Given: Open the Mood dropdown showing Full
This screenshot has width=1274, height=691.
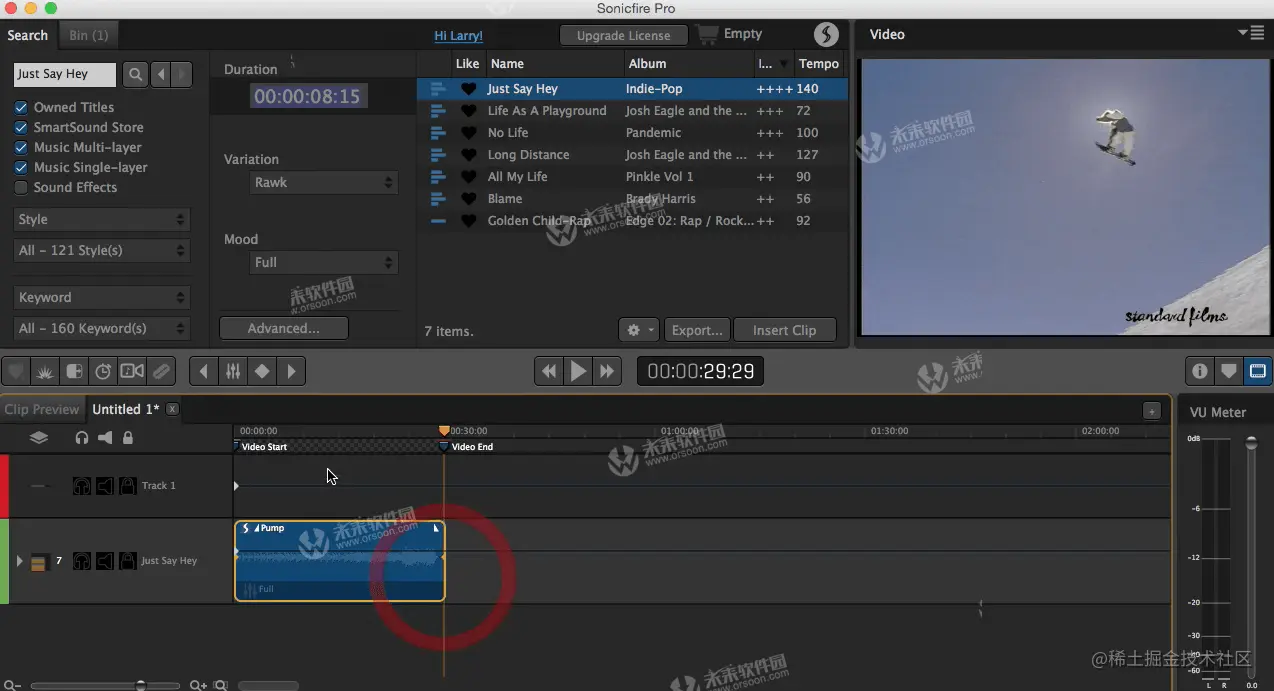Looking at the screenshot, I should tap(324, 262).
